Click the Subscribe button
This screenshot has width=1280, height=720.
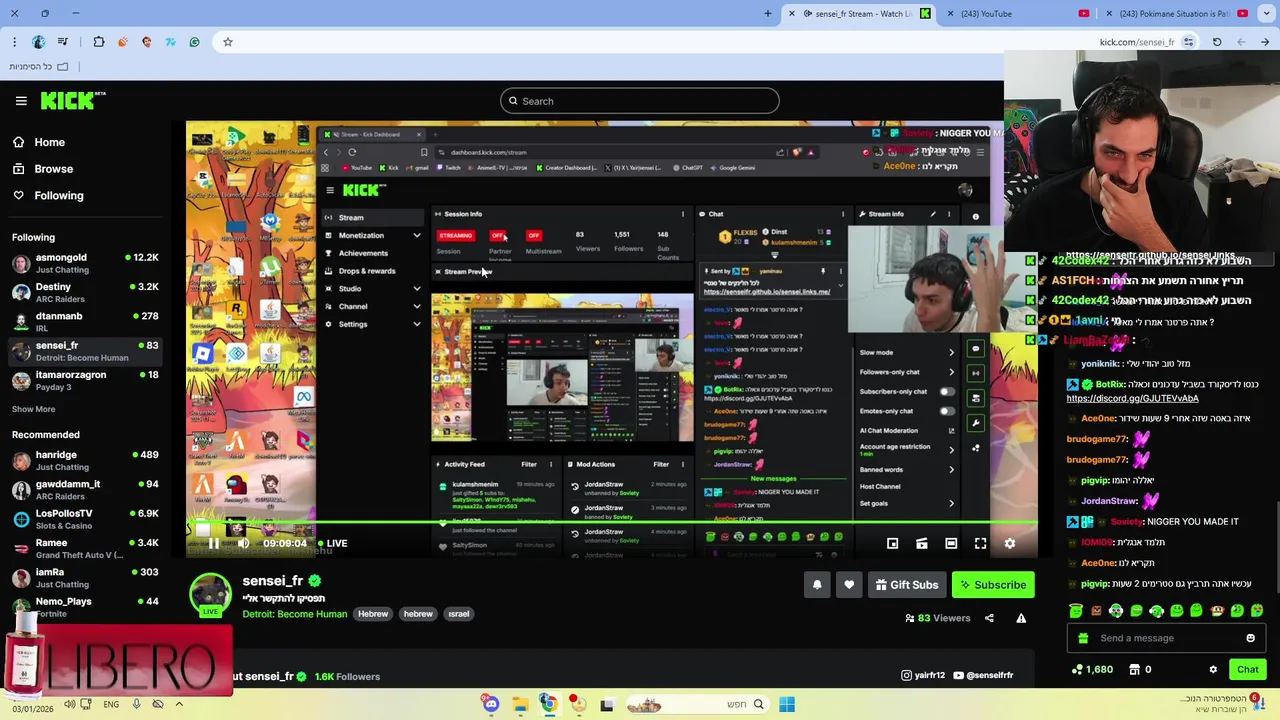[993, 585]
